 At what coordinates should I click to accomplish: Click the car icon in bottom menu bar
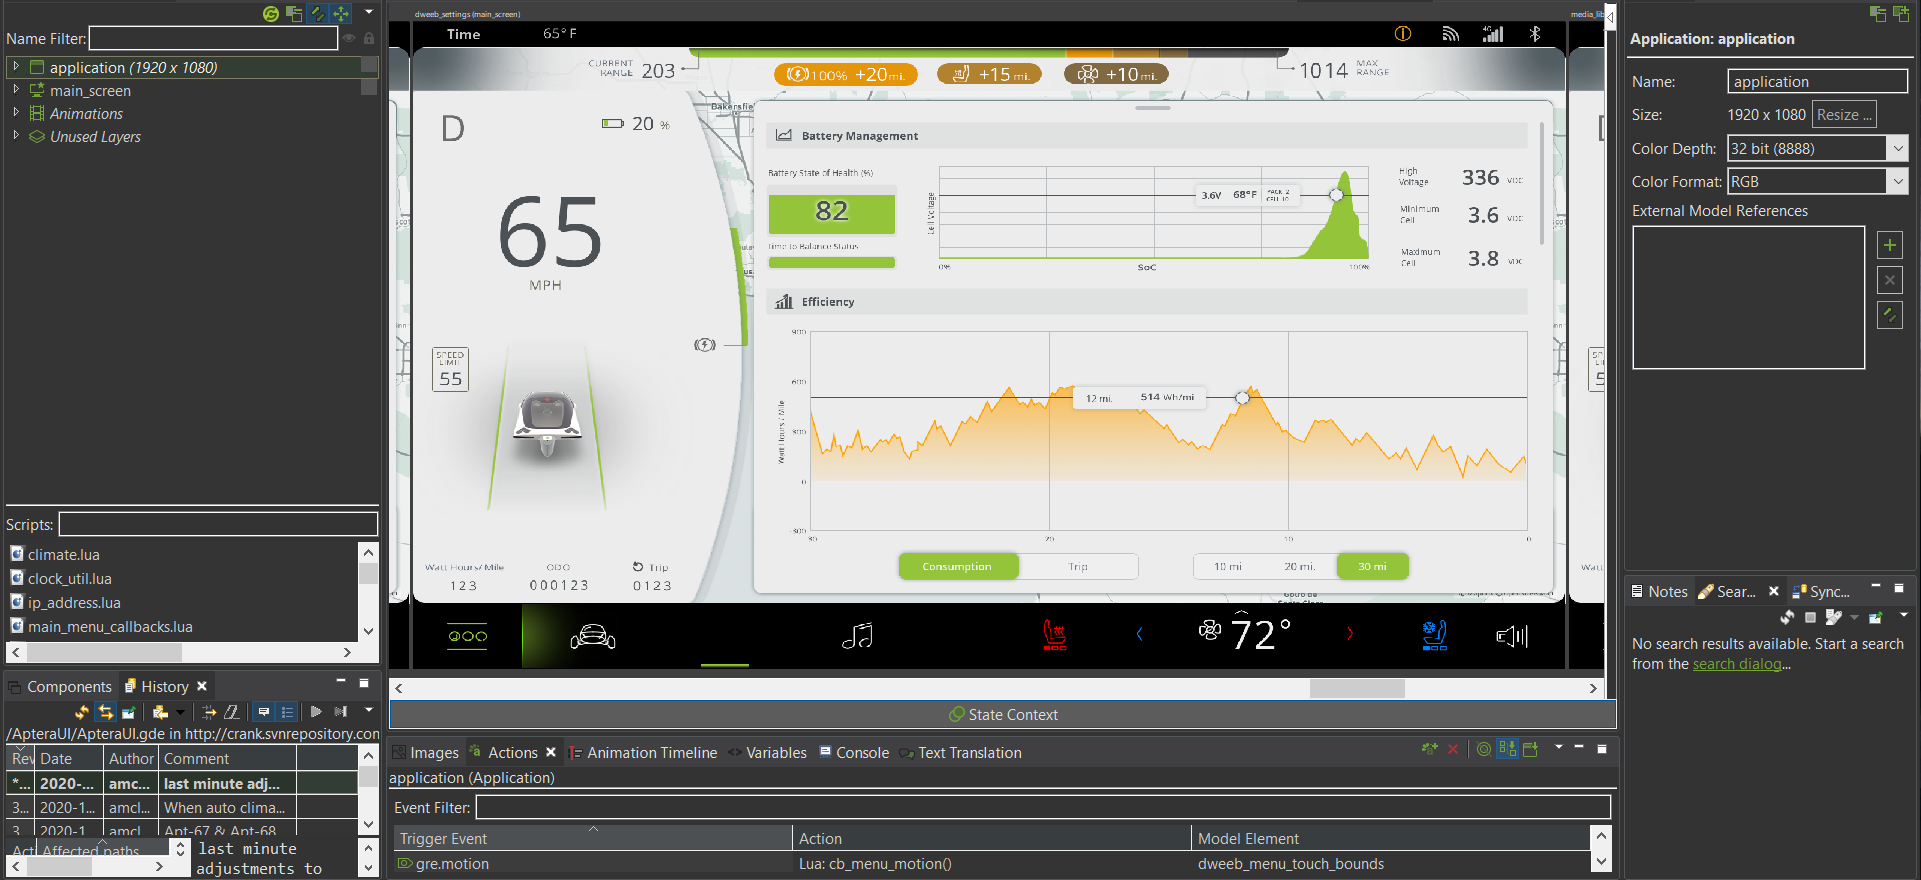point(593,636)
